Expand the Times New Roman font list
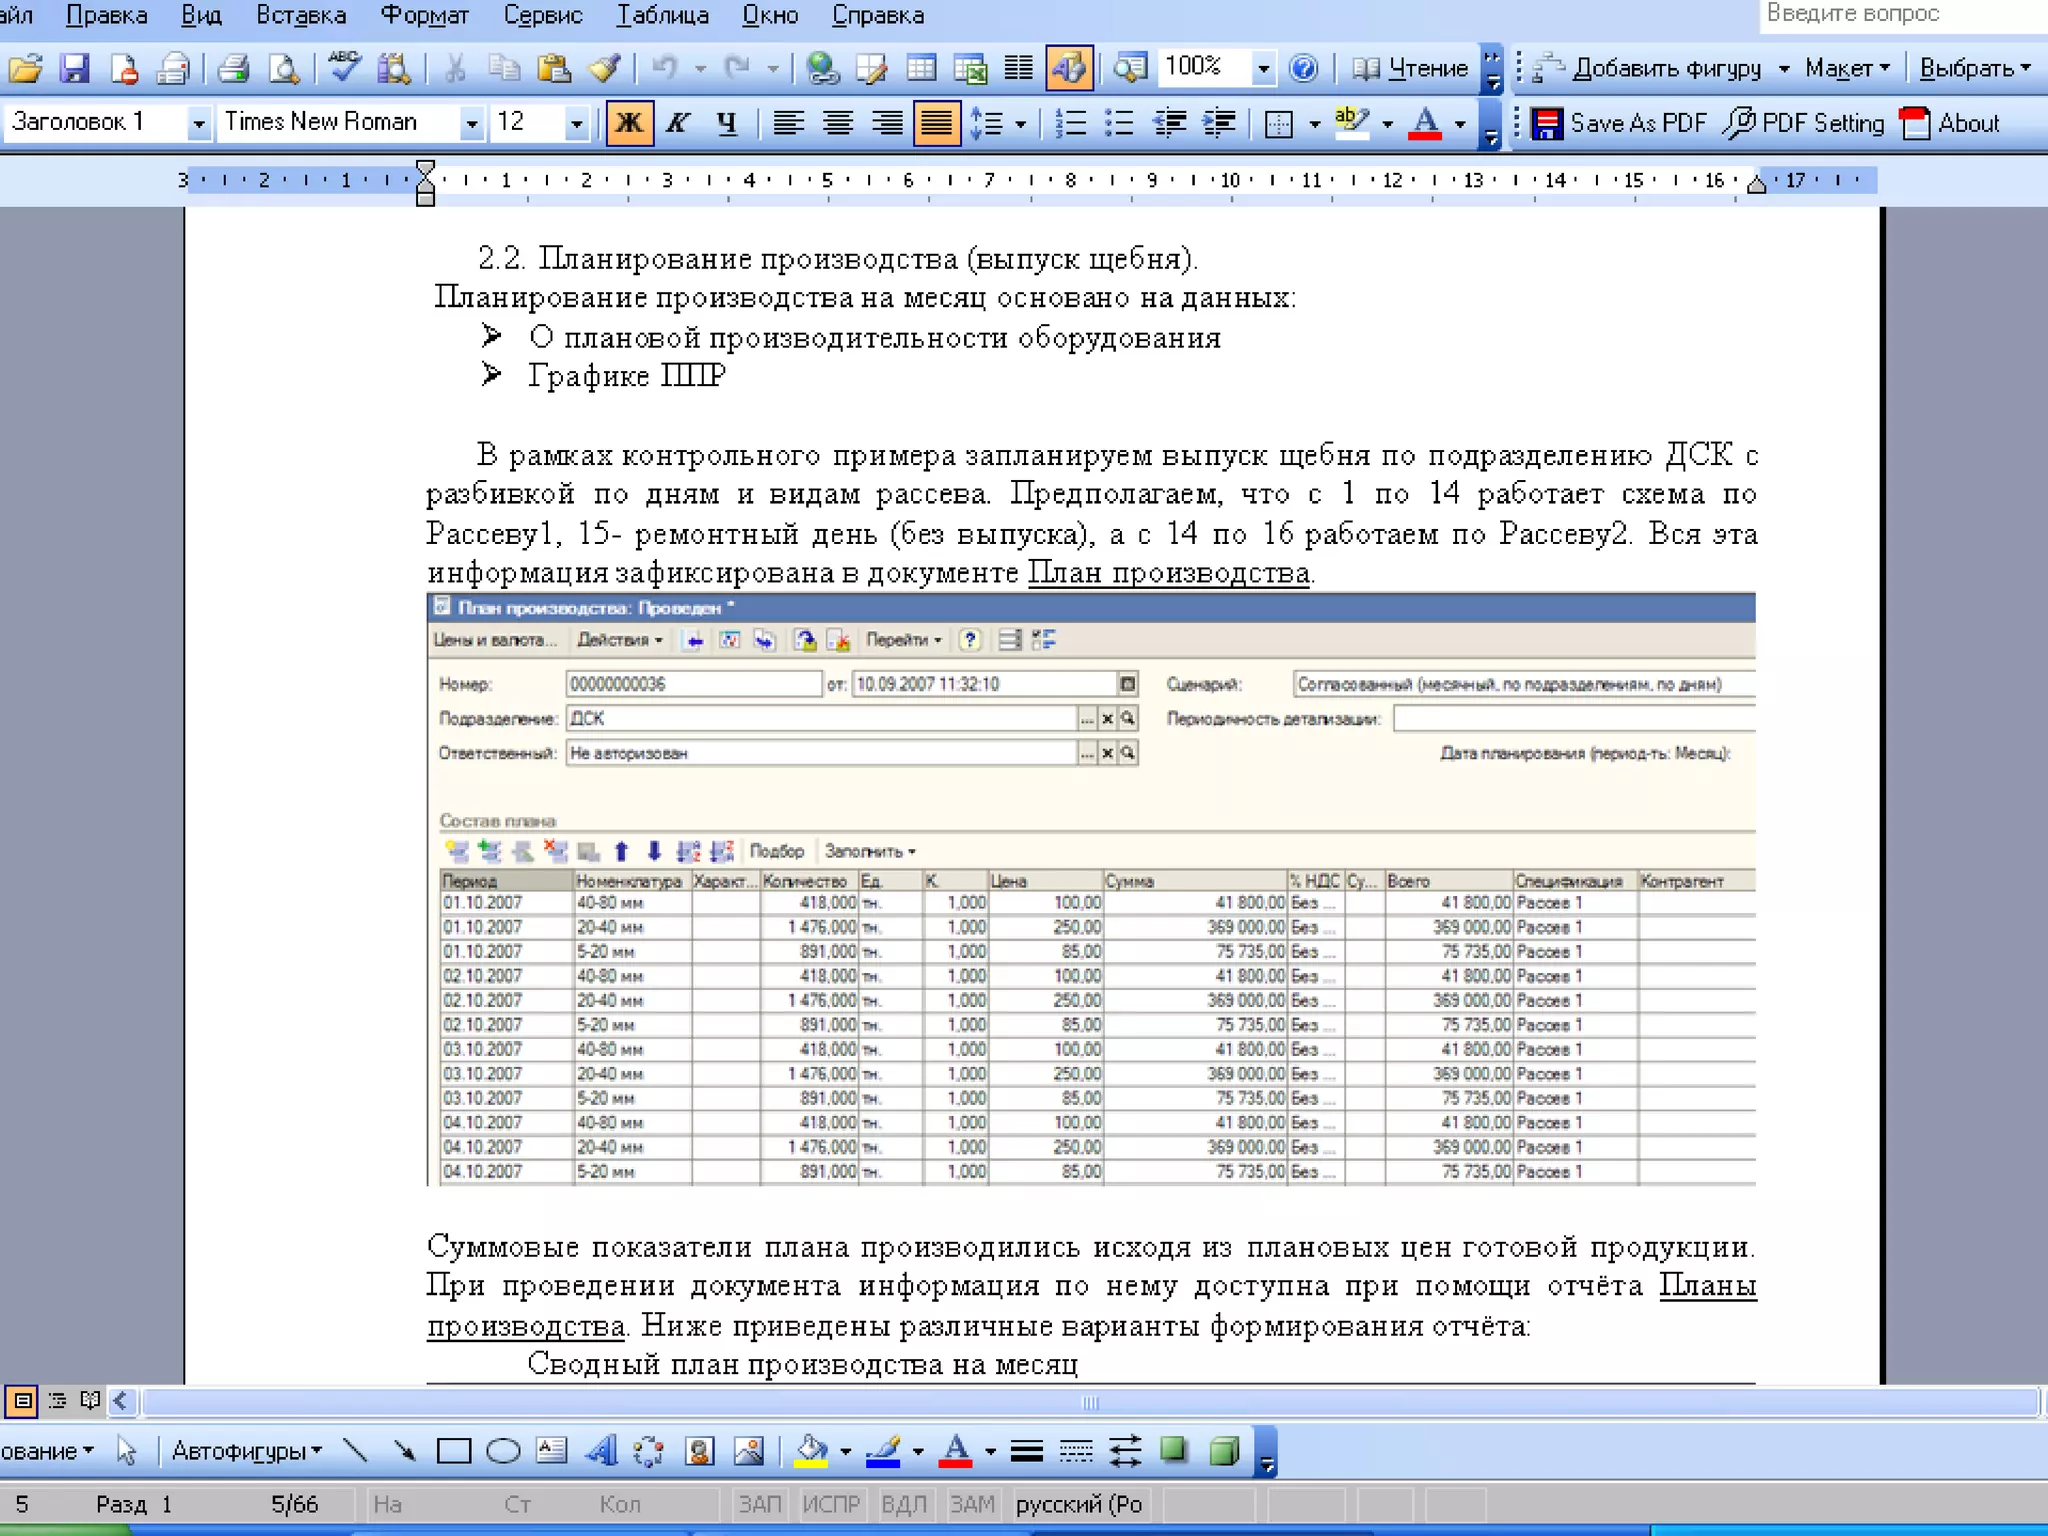This screenshot has height=1536, width=2048. tap(471, 123)
